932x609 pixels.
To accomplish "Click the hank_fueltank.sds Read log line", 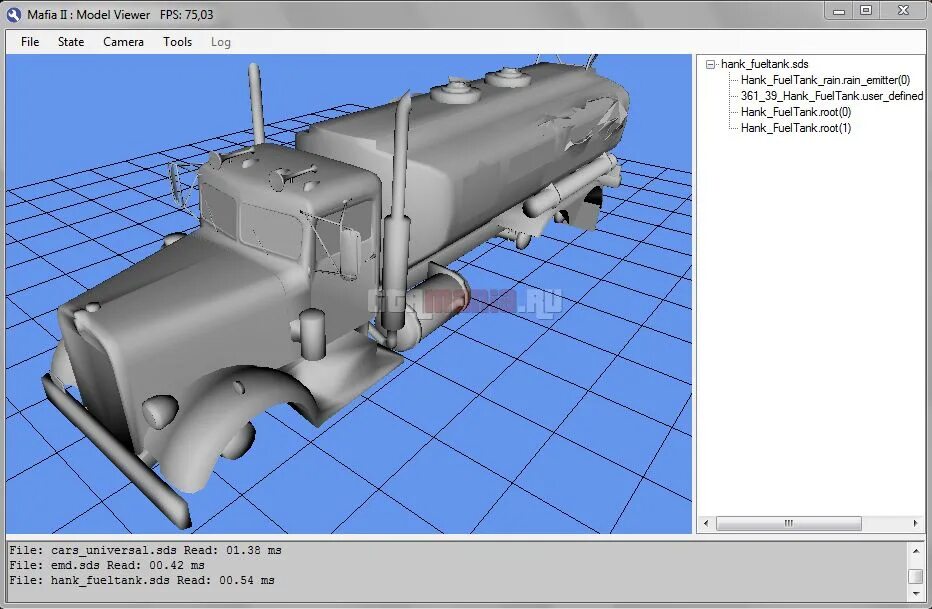I will click(x=141, y=580).
